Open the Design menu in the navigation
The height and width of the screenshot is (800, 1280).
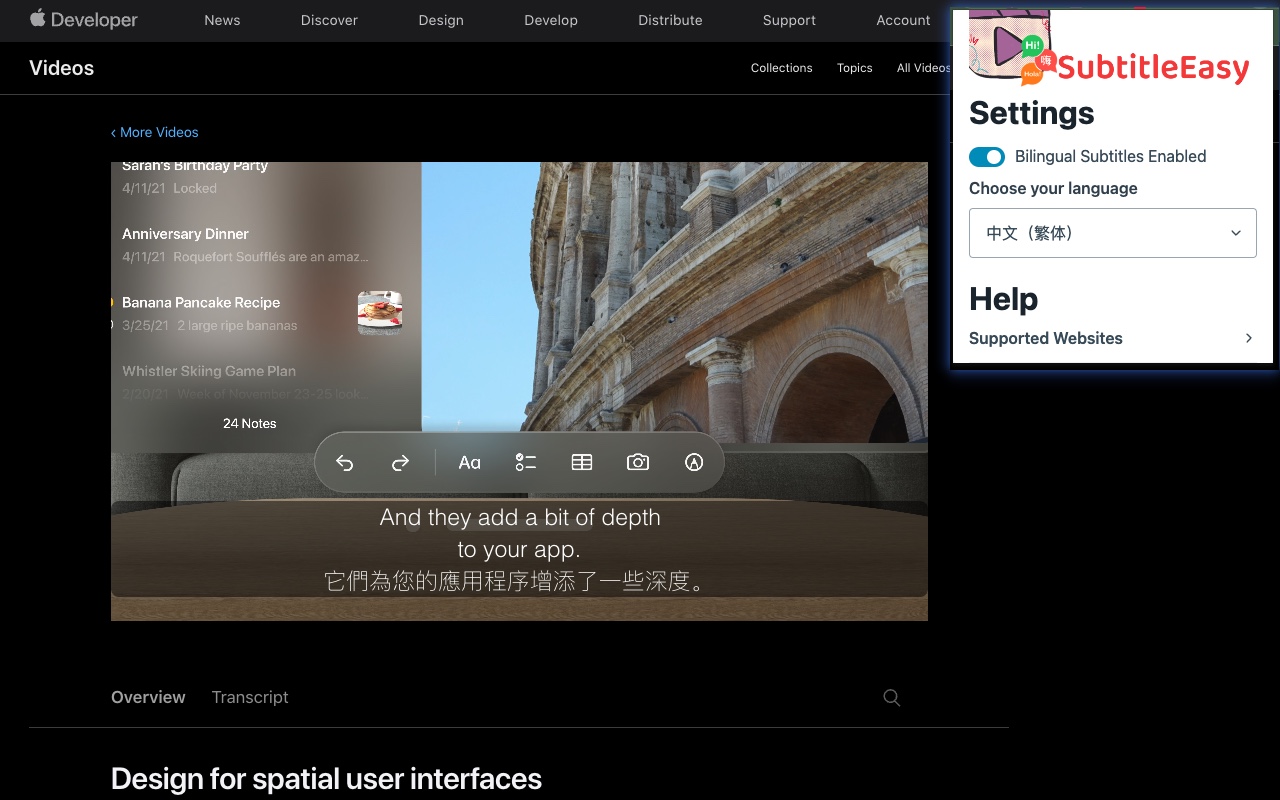point(440,20)
